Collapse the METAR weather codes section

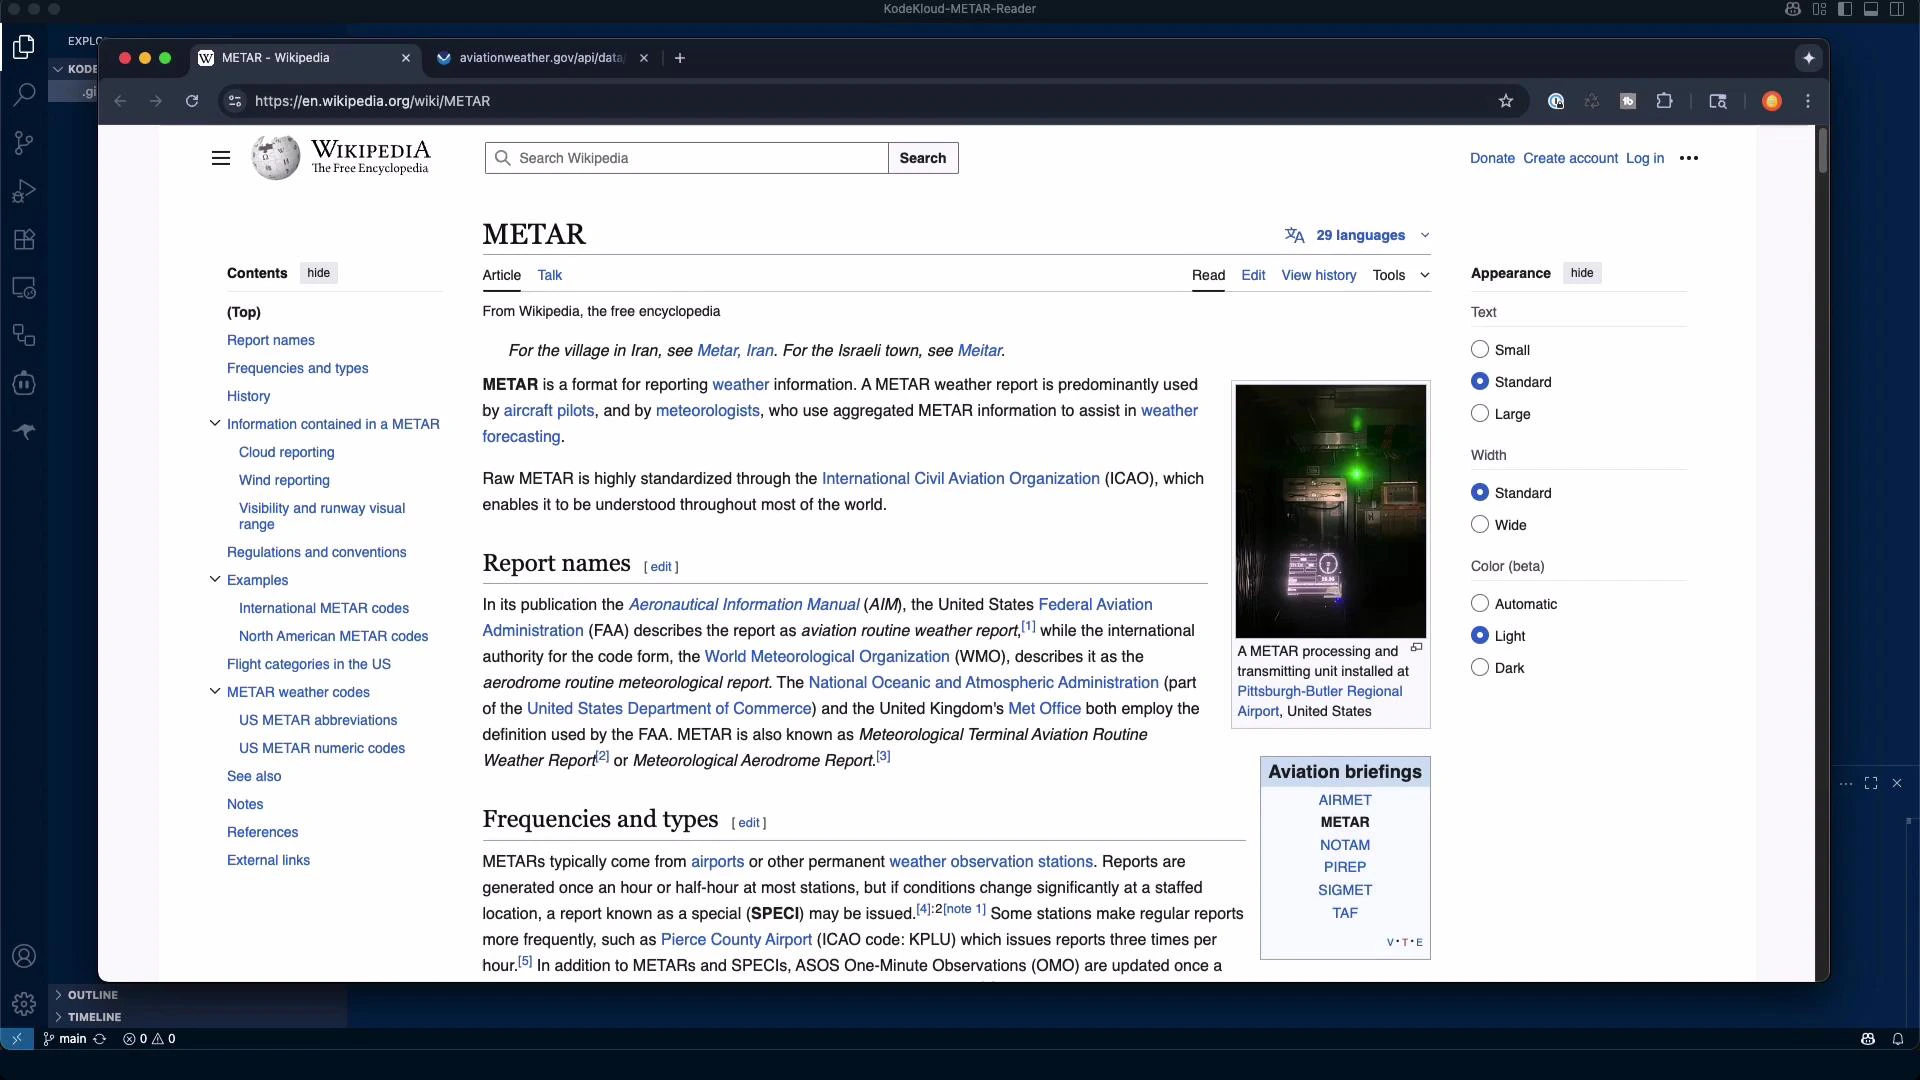[x=214, y=691]
